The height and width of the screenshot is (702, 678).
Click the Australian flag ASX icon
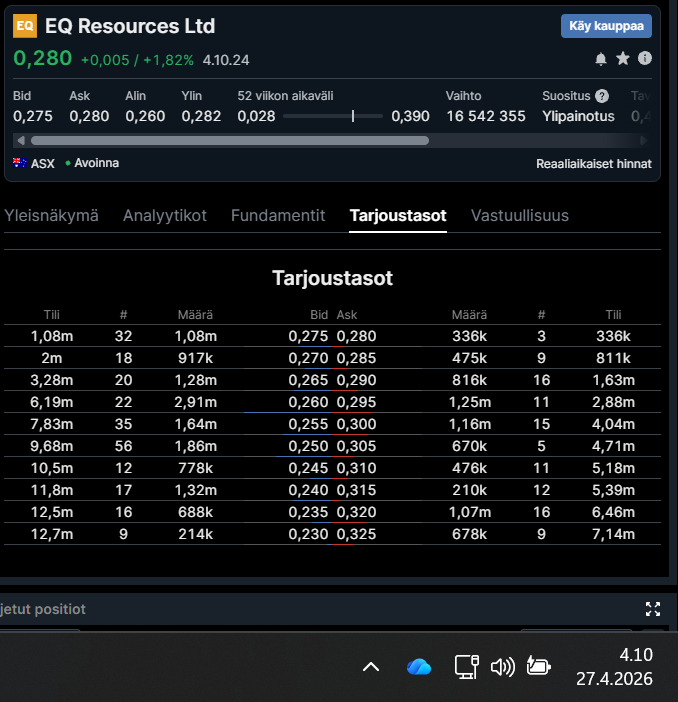[x=20, y=163]
